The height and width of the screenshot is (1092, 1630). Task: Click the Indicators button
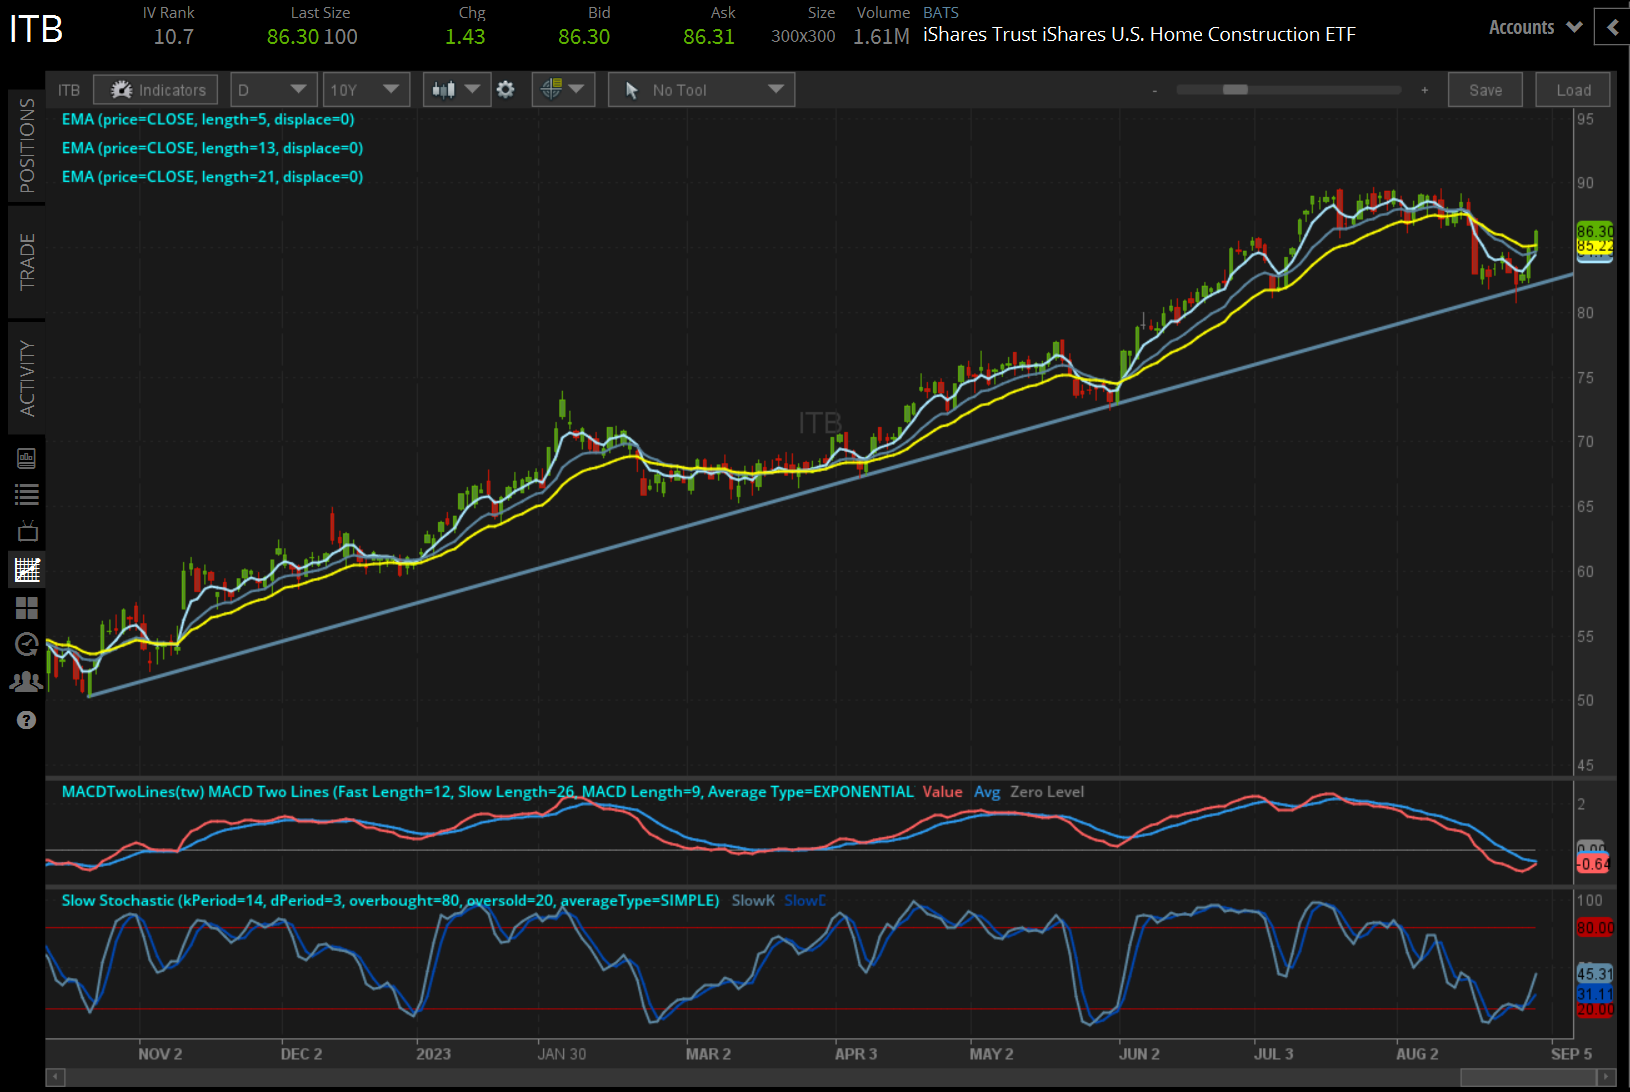[x=156, y=90]
